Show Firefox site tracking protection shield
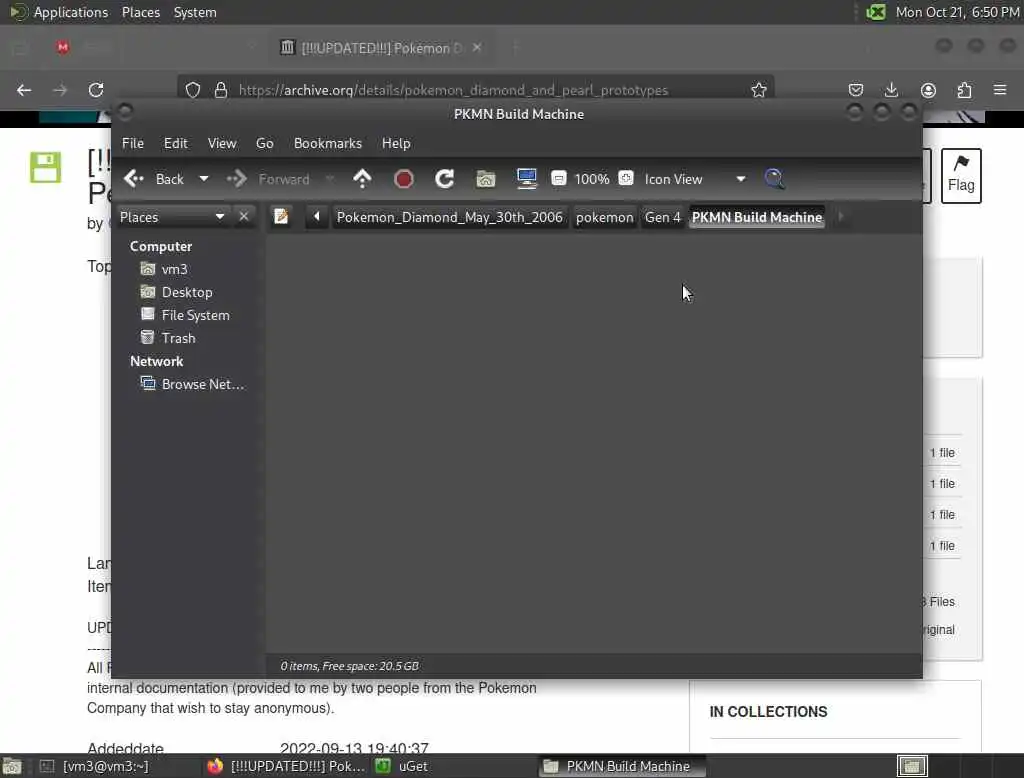This screenshot has height=778, width=1024. point(193,90)
